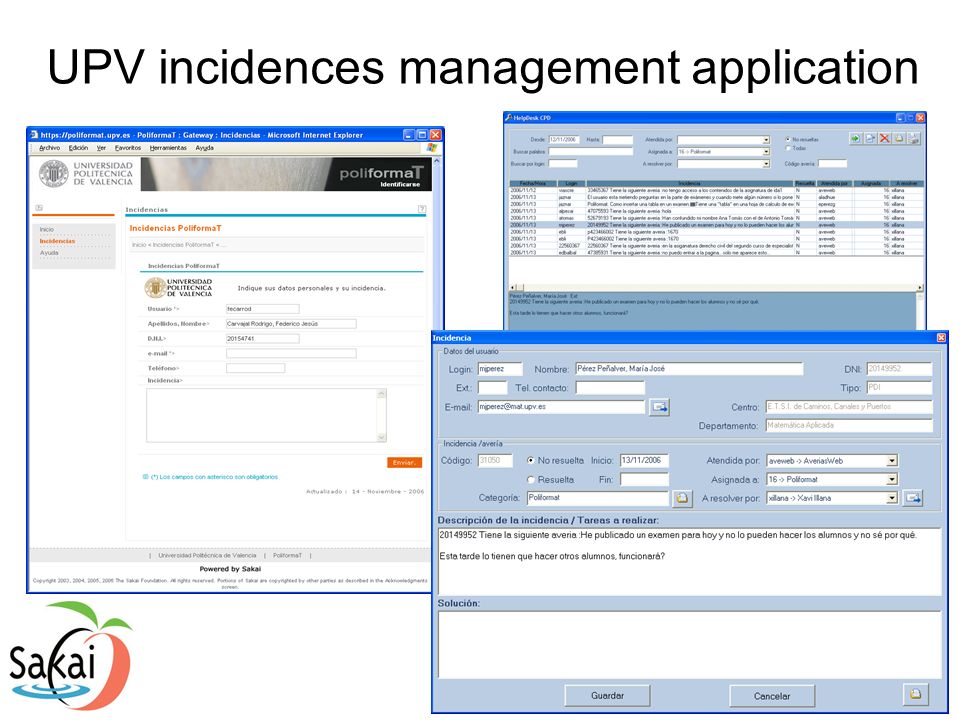The image size is (960, 720).
Task: Click the Internet Explorer page icon in title bar
Action: click(x=35, y=135)
